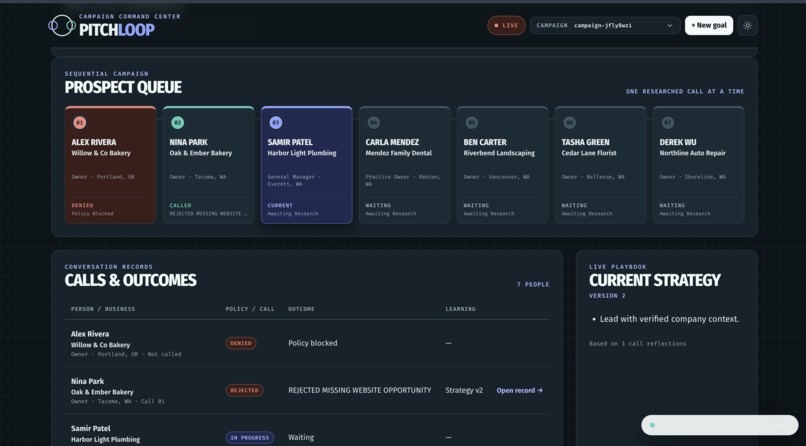
Task: Click the floating status pill at bottom right
Action: point(720,425)
